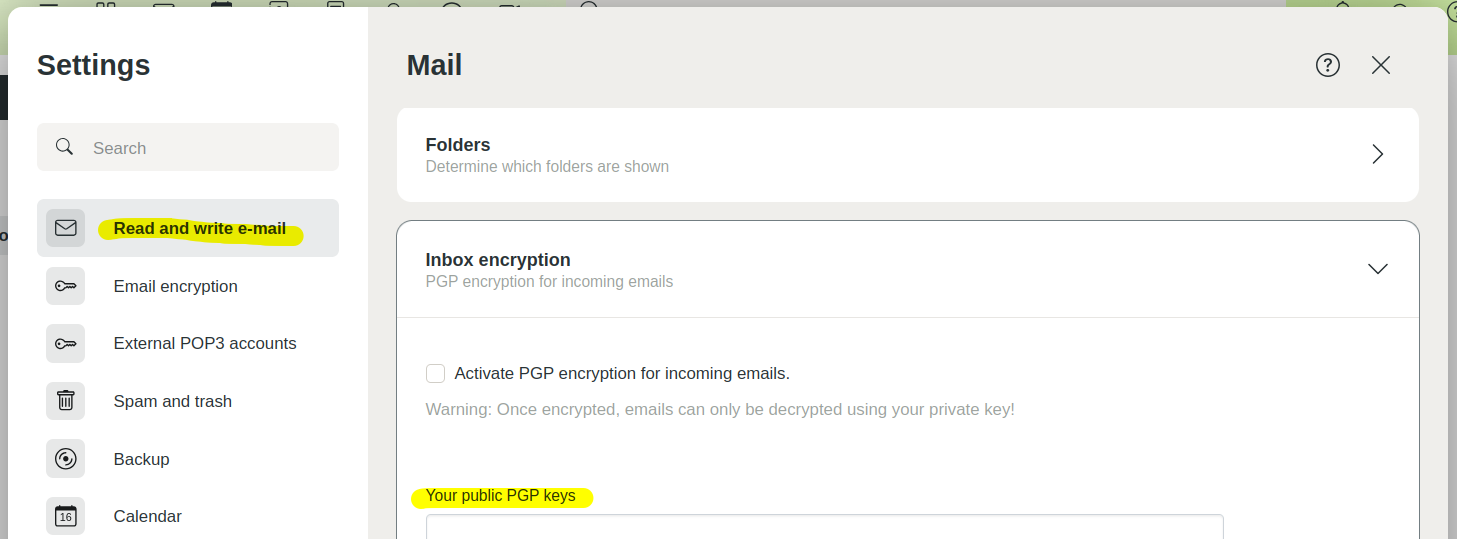Open help with the question mark icon
Viewport: 1457px width, 539px height.
coord(1327,65)
